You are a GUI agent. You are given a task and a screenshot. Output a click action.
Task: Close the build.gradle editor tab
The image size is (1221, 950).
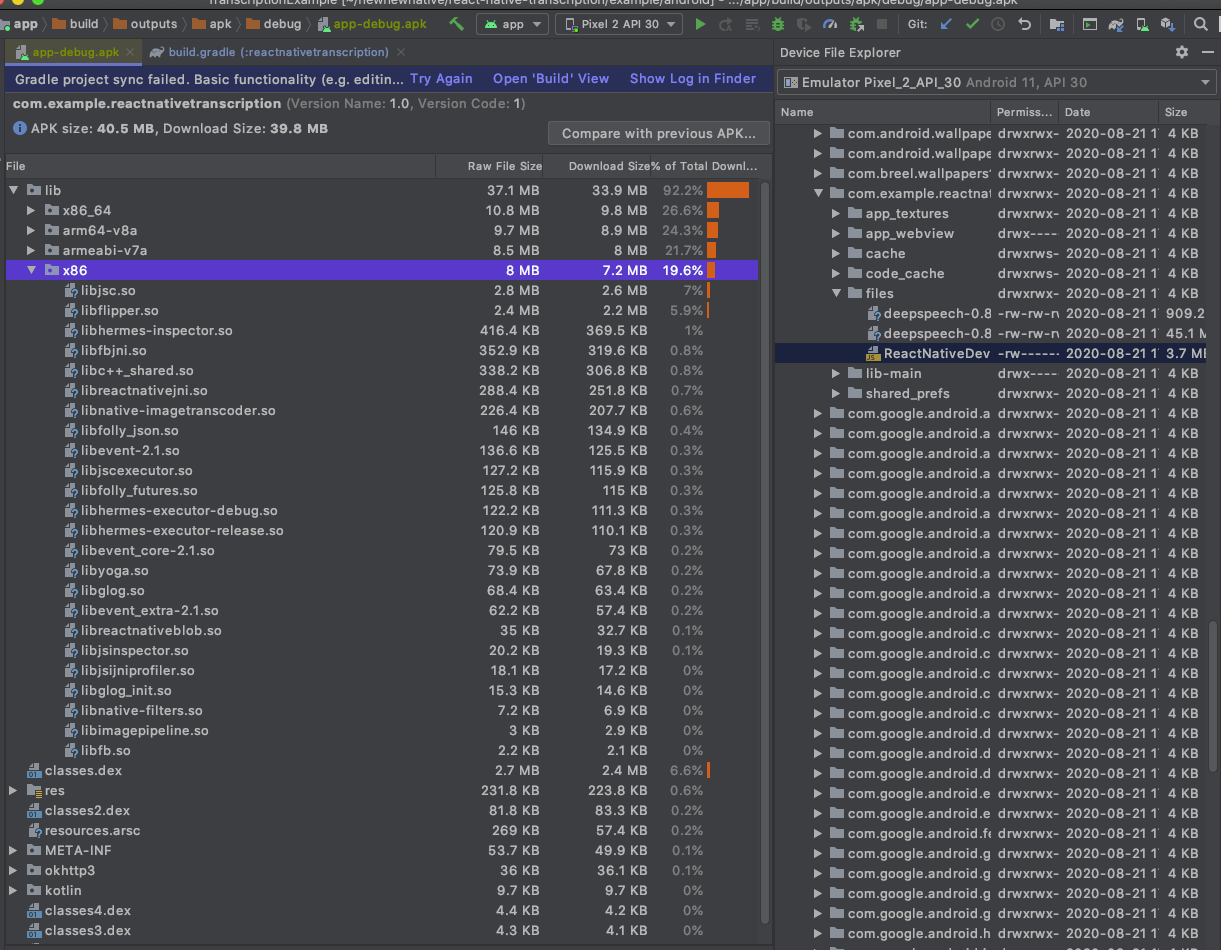(x=400, y=52)
